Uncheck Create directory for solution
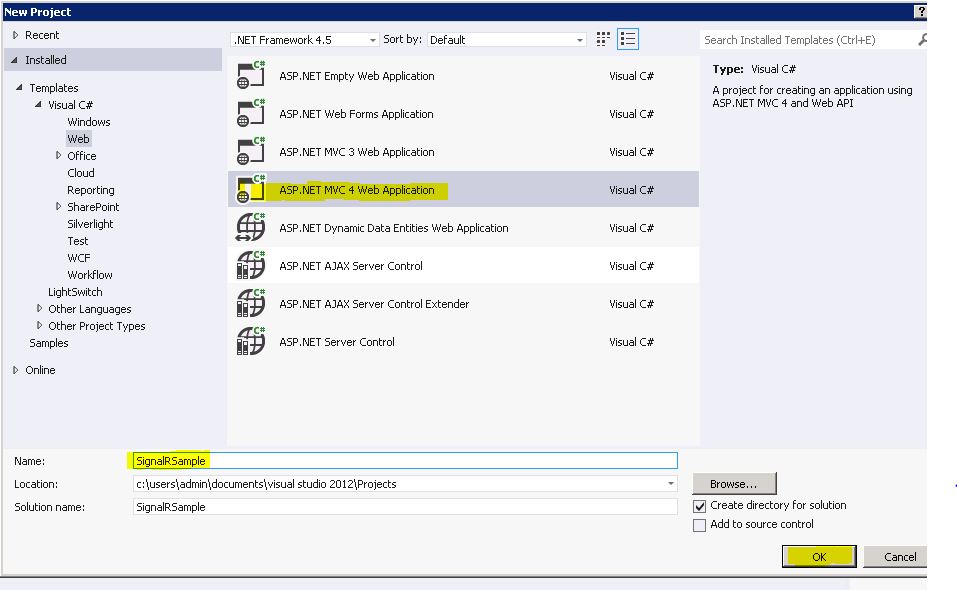This screenshot has height=590, width=957. (x=700, y=507)
